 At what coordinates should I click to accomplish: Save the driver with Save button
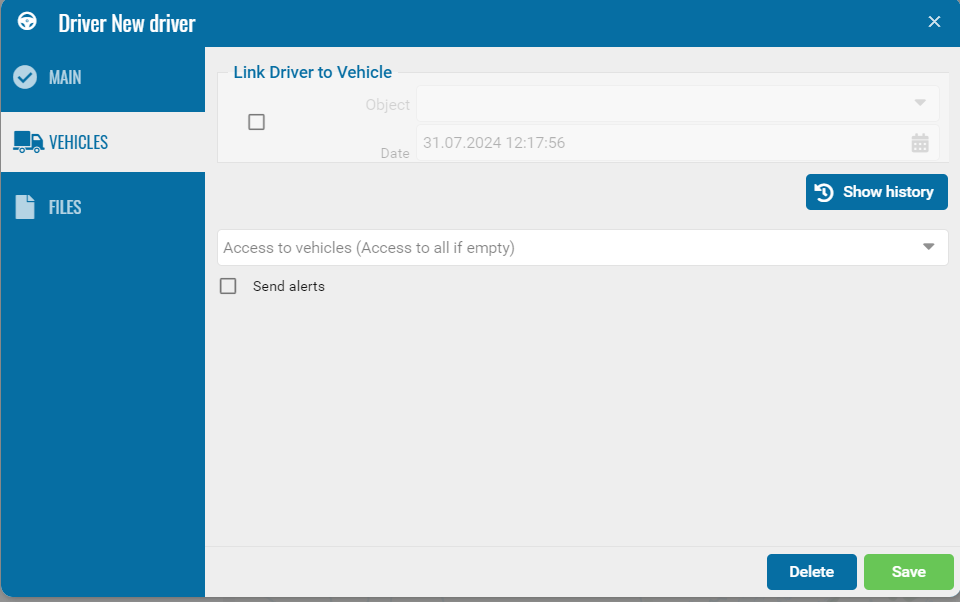click(x=908, y=572)
